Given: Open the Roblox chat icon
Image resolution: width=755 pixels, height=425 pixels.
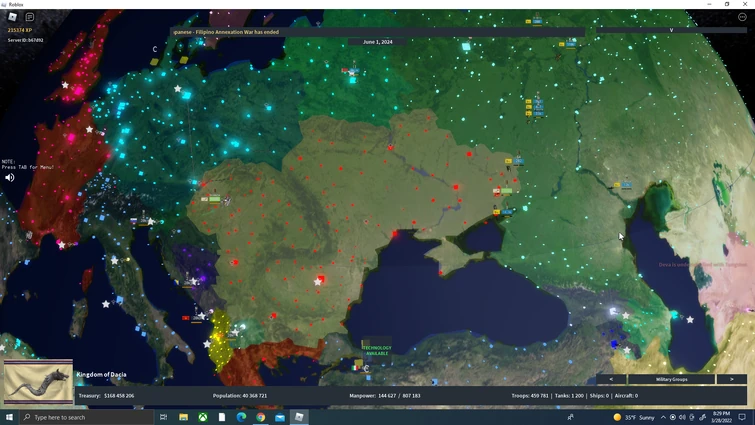Looking at the screenshot, I should click(30, 17).
